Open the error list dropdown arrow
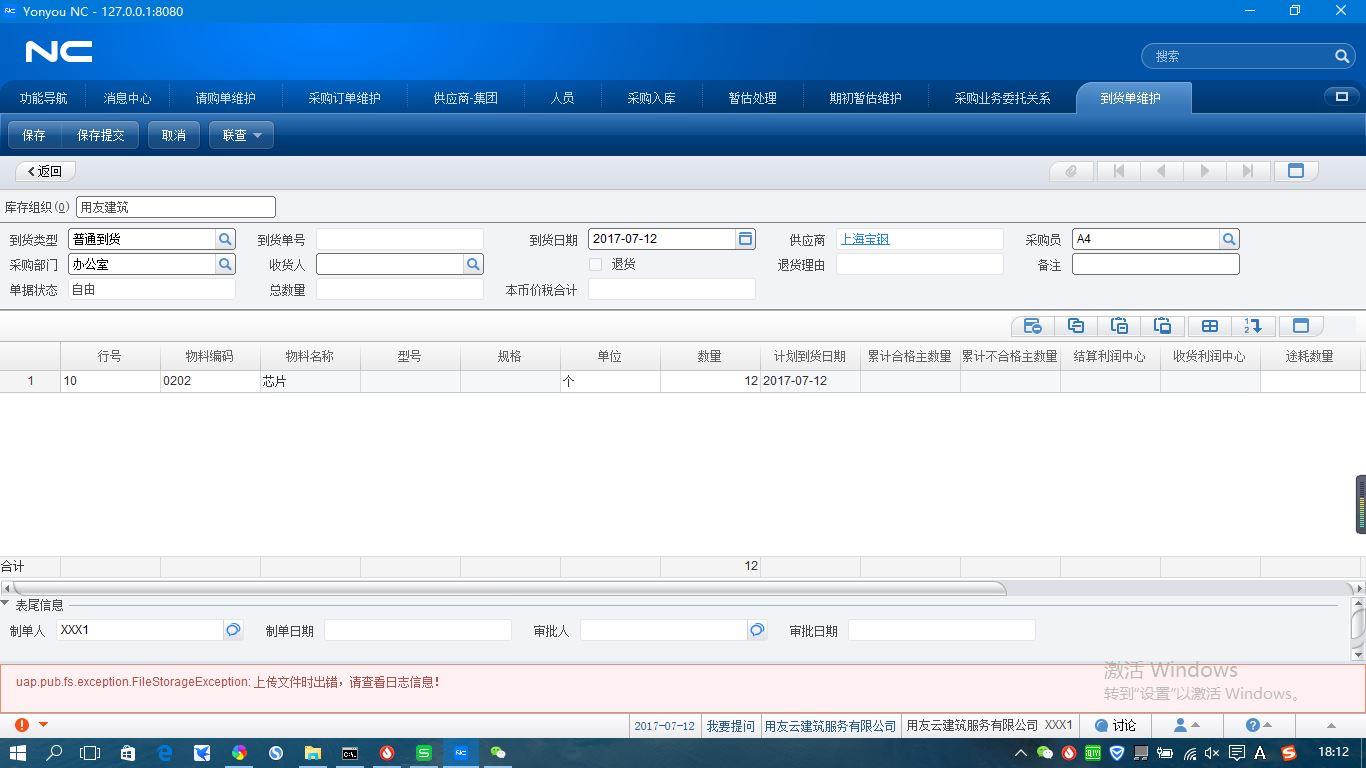The width and height of the screenshot is (1366, 768). pos(43,725)
